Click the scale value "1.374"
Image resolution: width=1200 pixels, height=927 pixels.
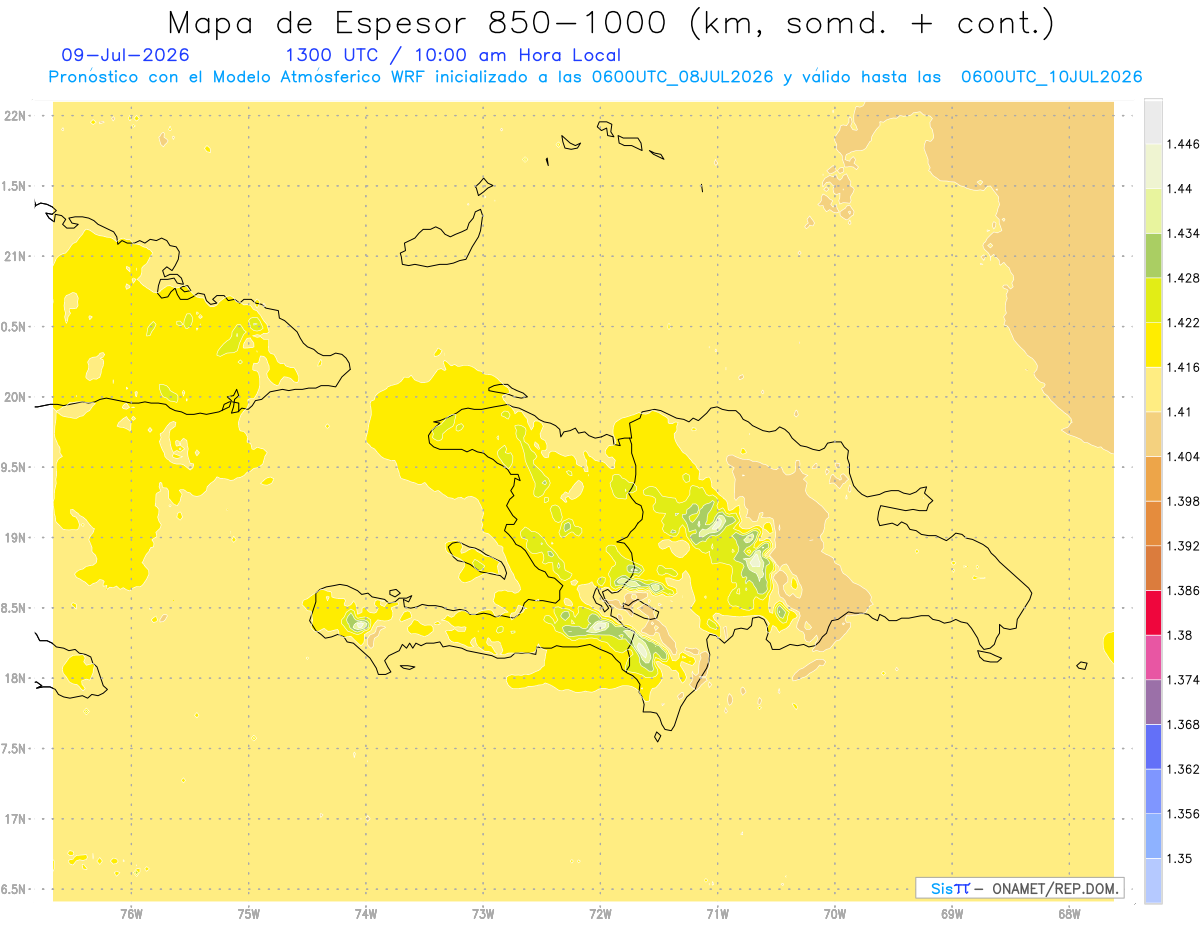click(1183, 679)
